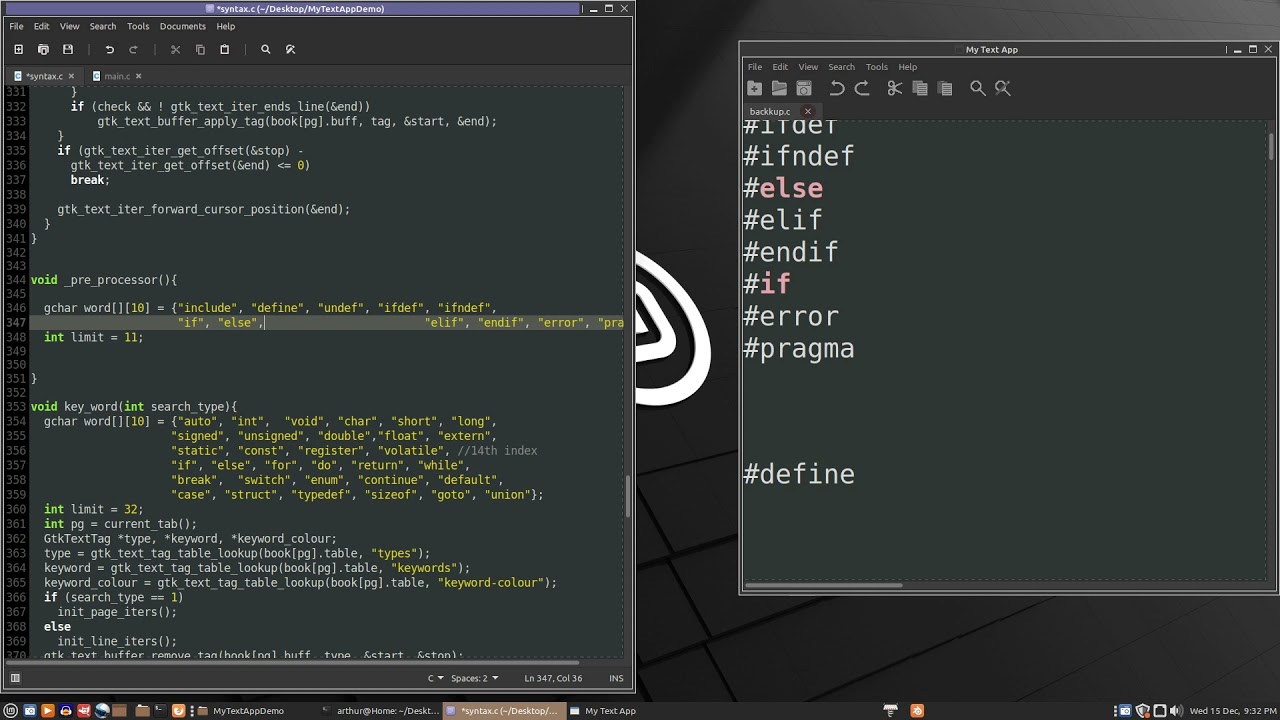Open View menu in My Text App

click(x=808, y=67)
